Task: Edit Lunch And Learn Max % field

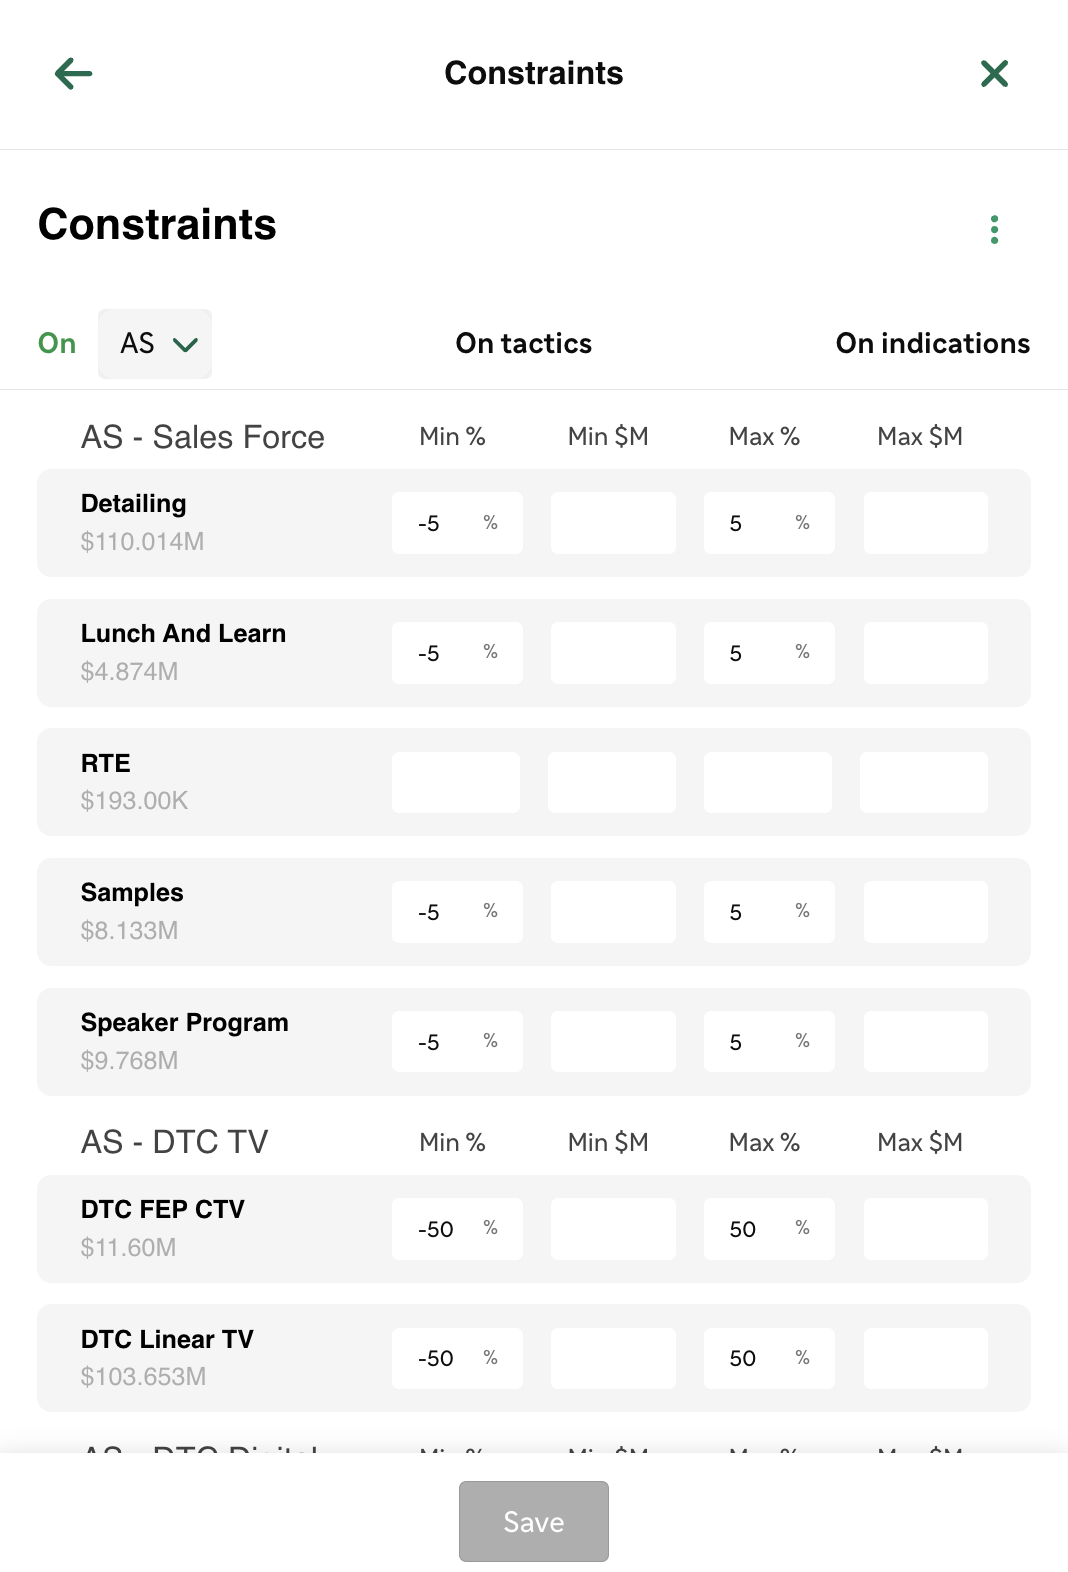Action: coord(769,653)
